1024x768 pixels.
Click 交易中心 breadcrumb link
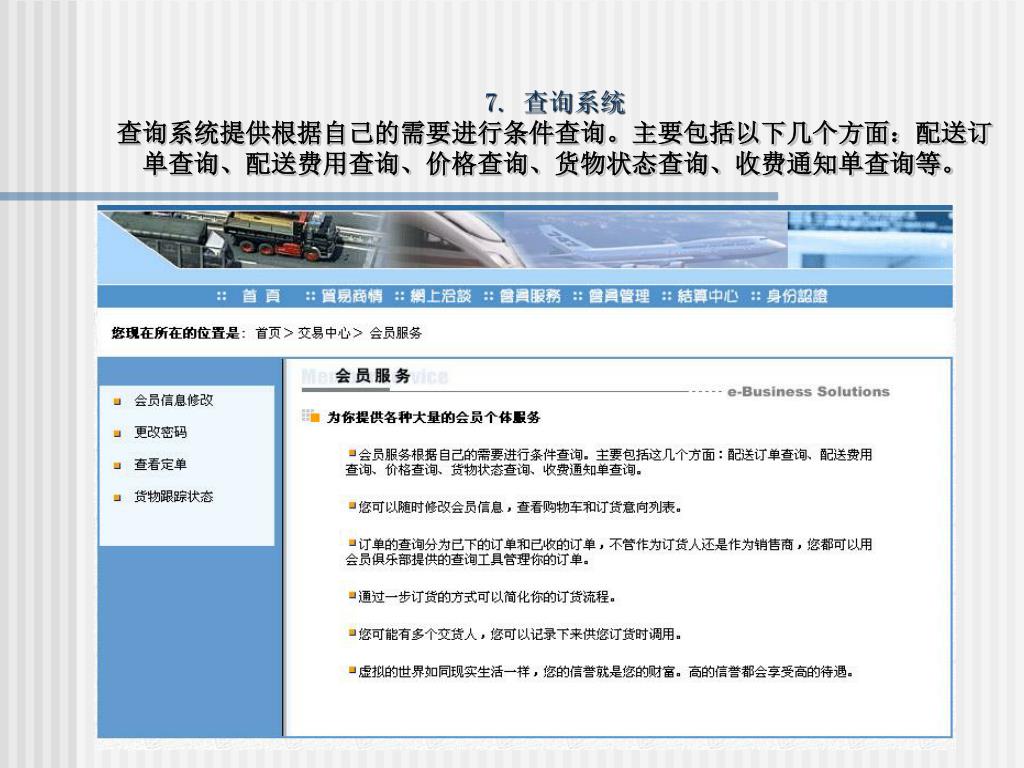324,333
